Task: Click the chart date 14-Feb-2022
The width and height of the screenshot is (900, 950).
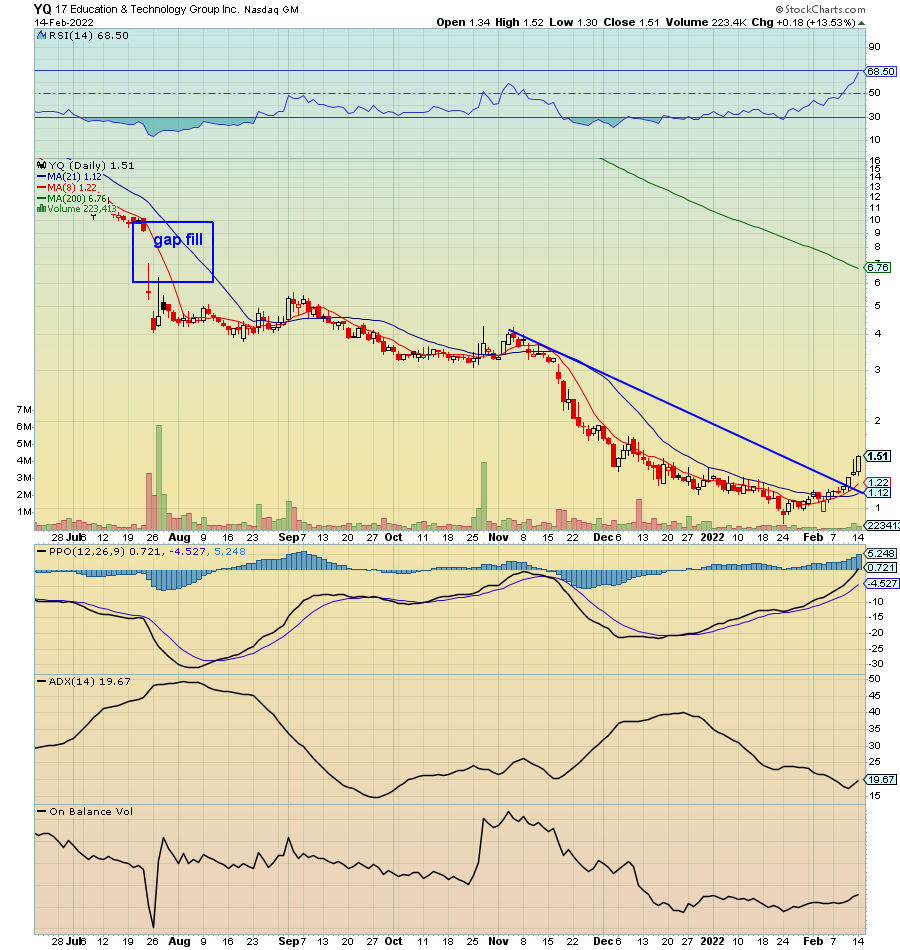Action: [x=64, y=22]
